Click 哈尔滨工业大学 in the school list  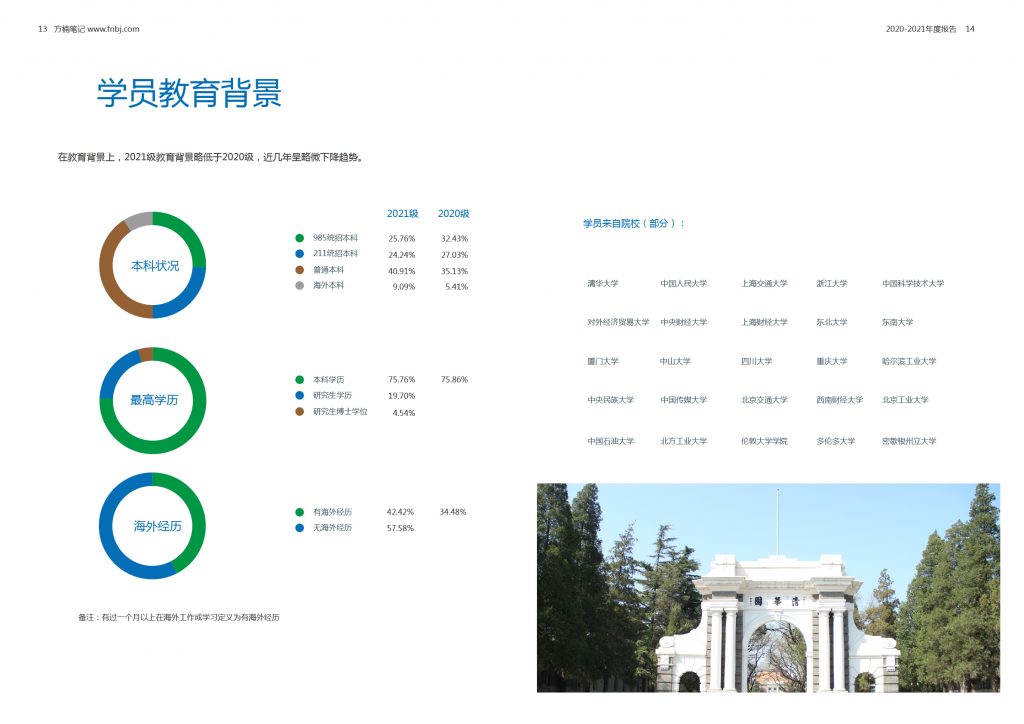coord(909,361)
